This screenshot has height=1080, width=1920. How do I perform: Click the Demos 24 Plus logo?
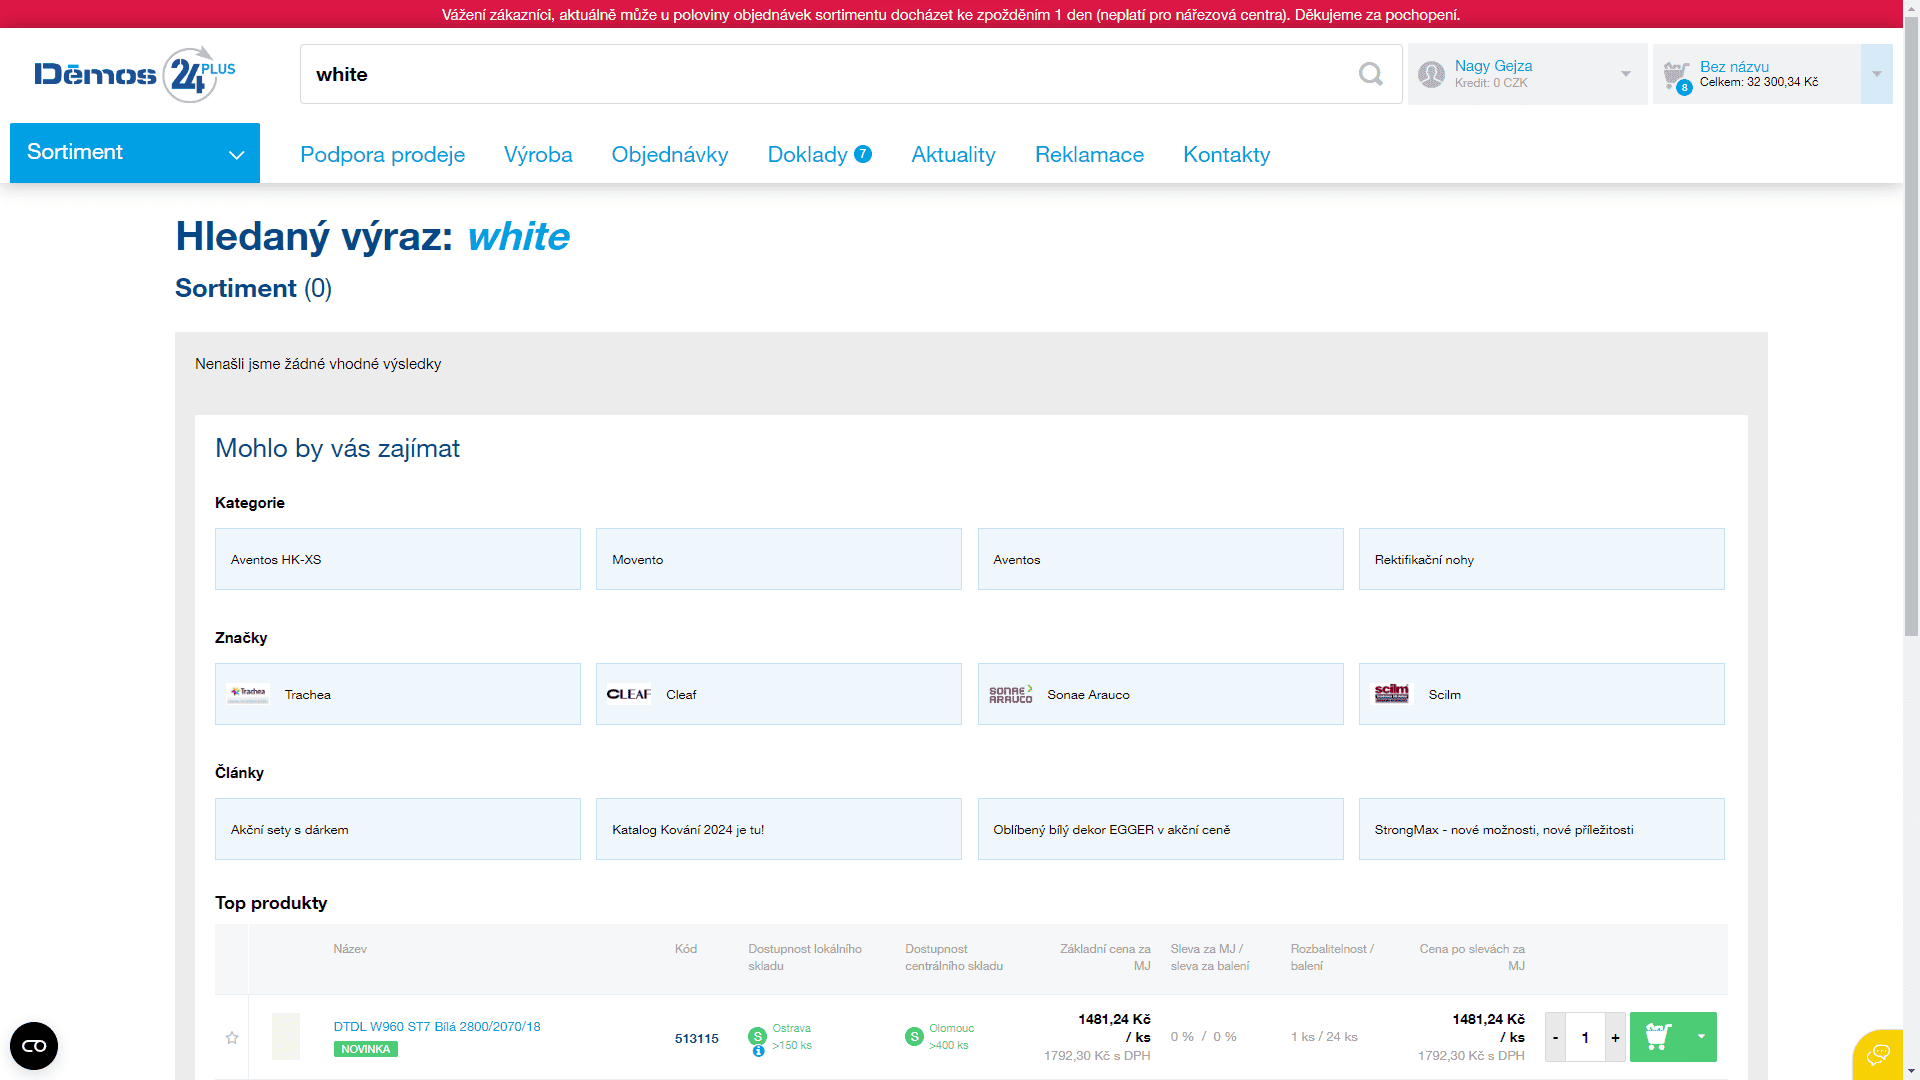(135, 74)
